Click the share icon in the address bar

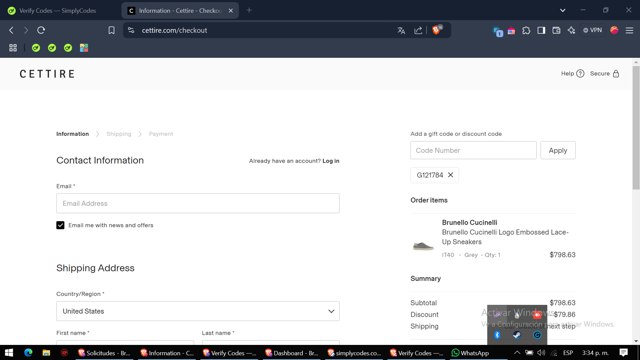418,30
